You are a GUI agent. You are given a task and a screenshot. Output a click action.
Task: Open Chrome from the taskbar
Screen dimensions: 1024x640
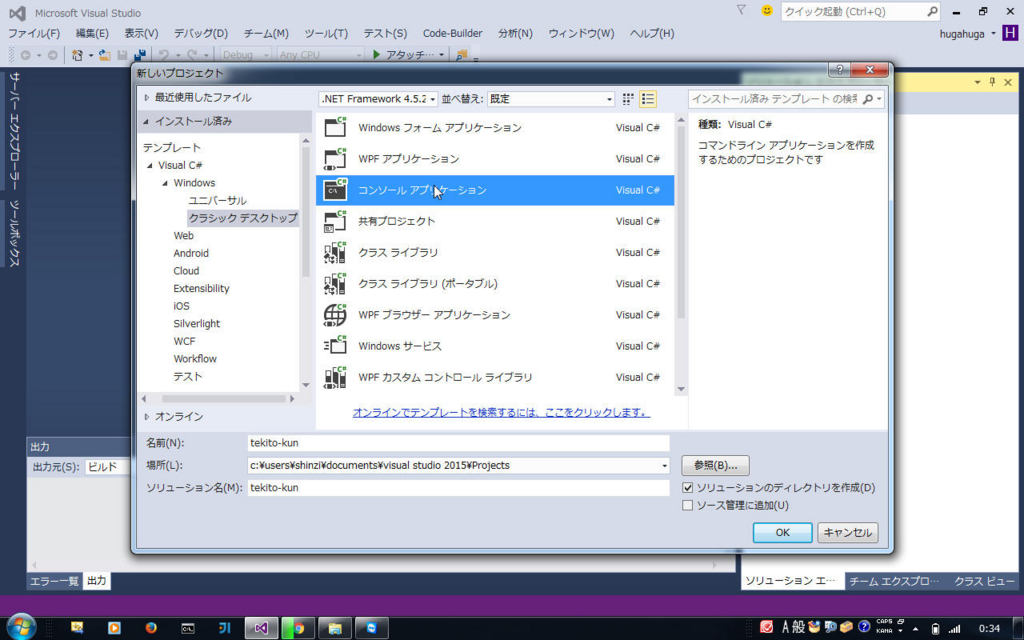pos(298,628)
